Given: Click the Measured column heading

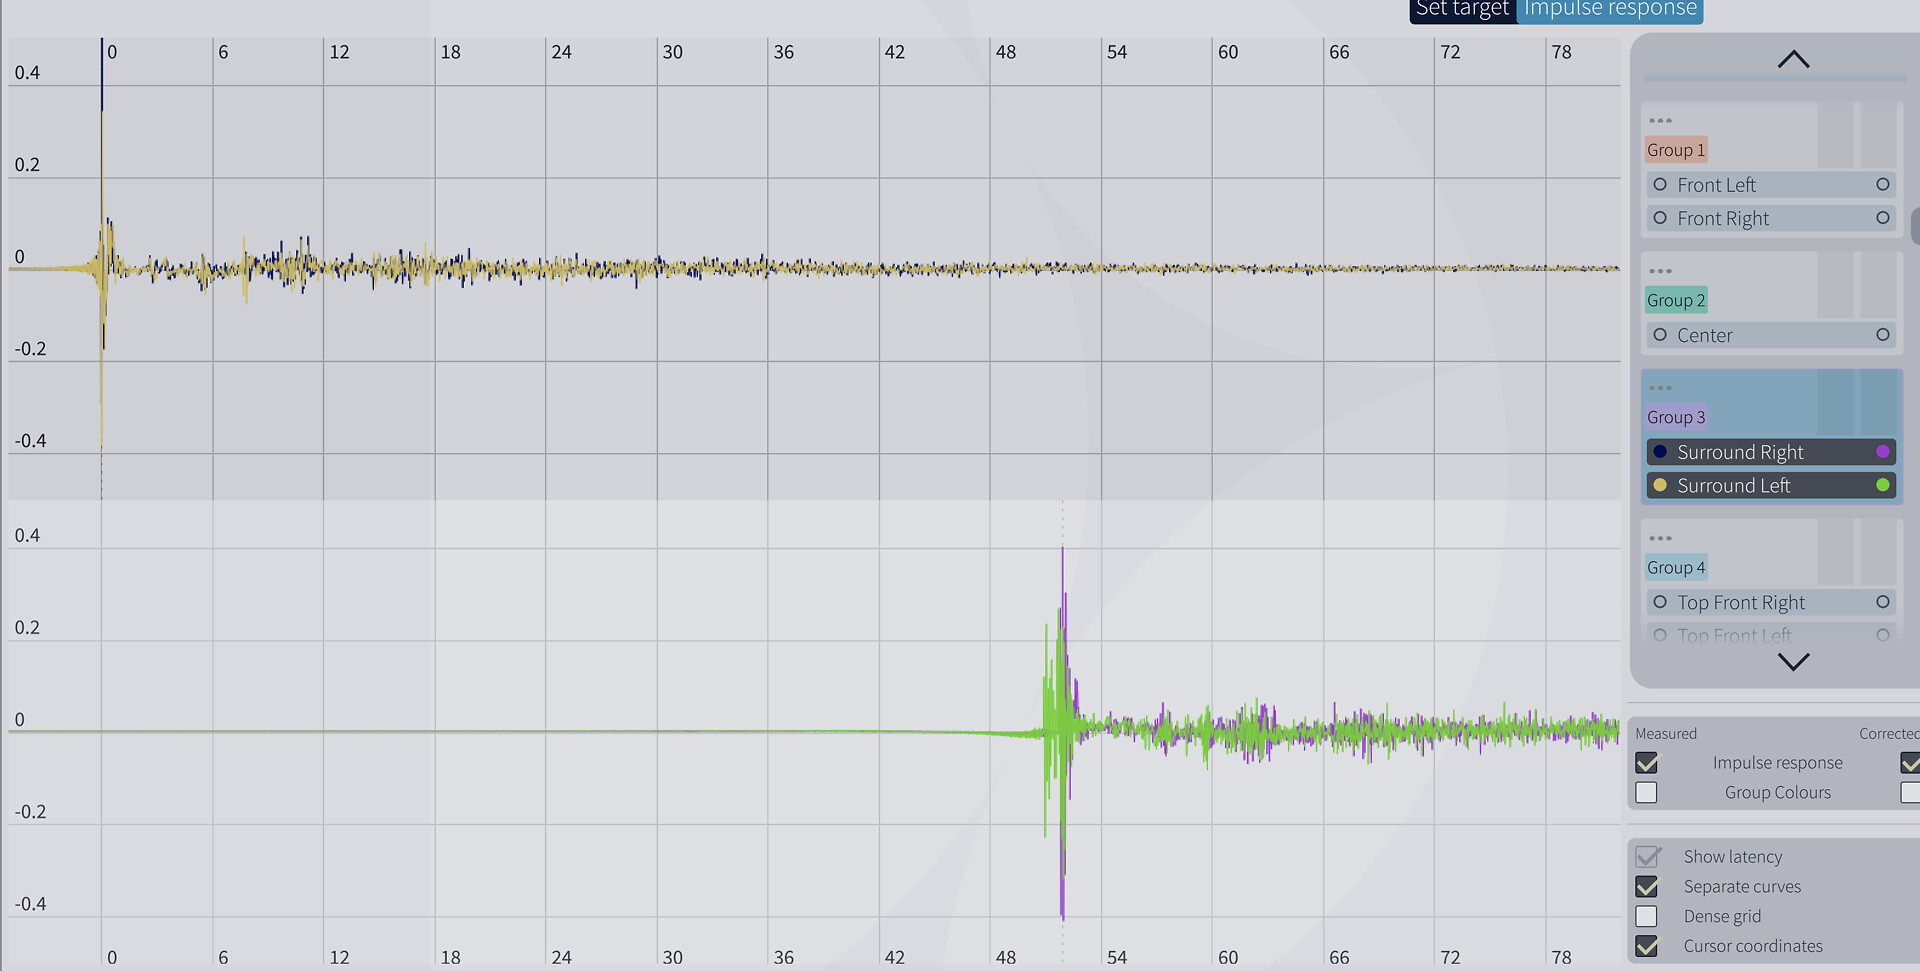Looking at the screenshot, I should point(1666,734).
